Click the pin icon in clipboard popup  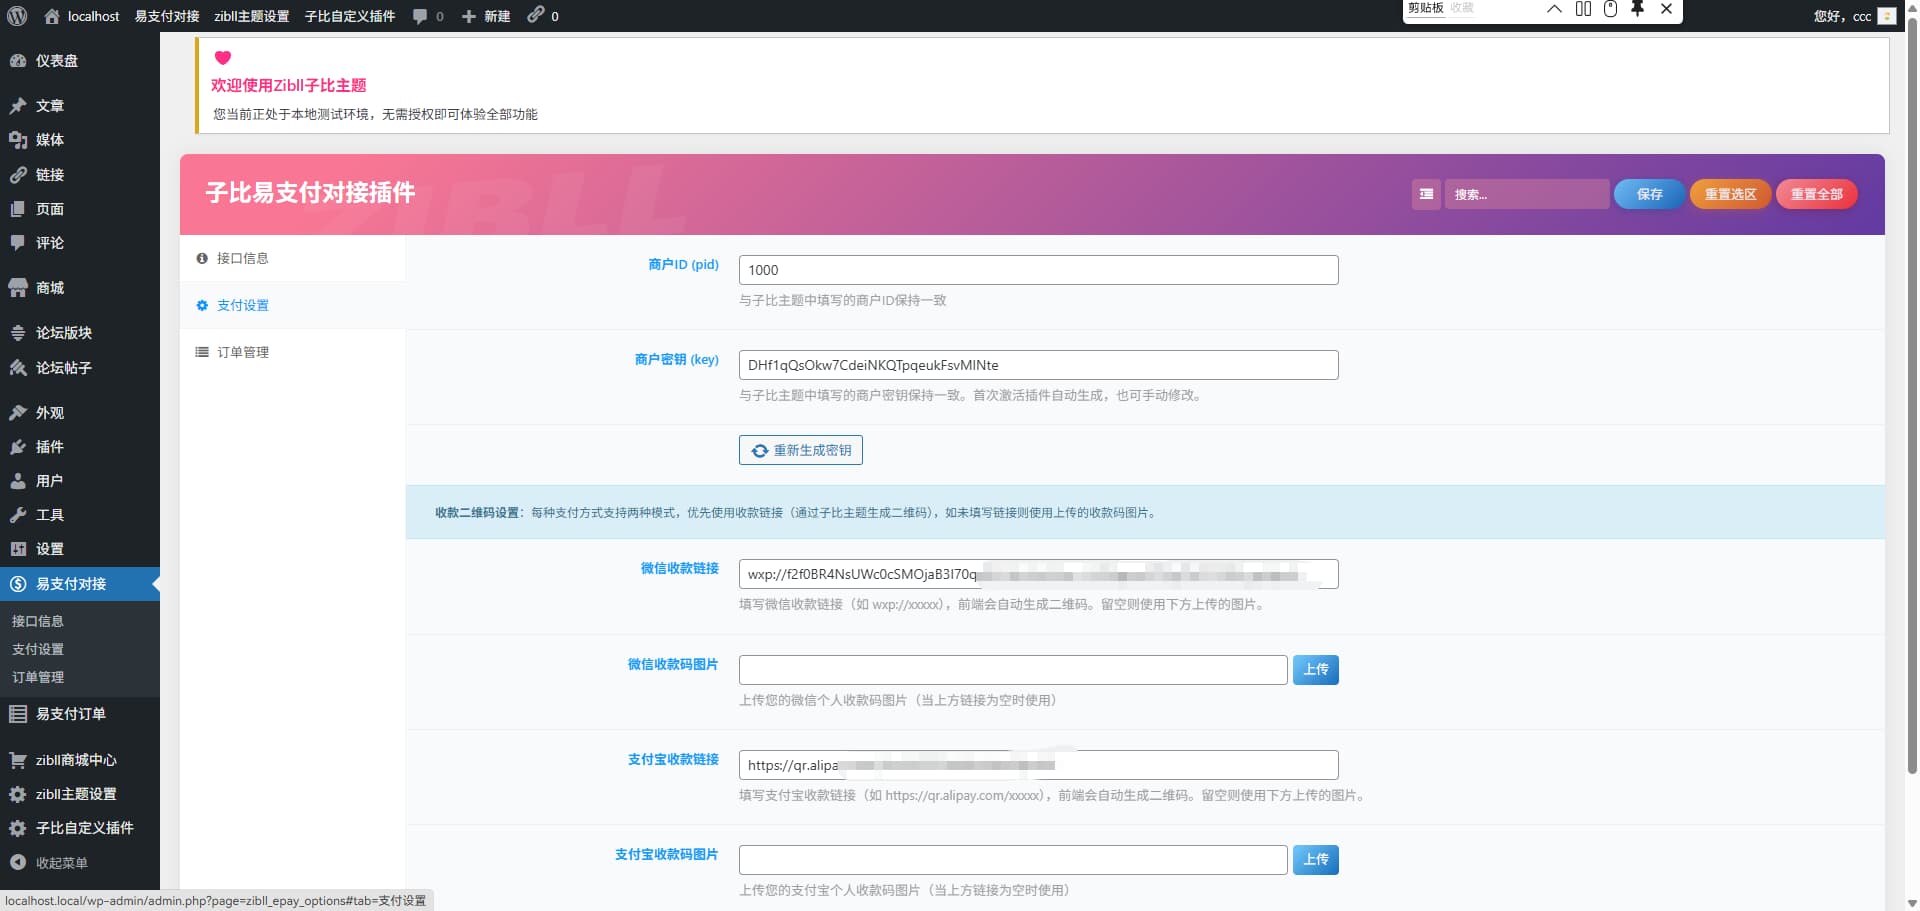pos(1637,9)
